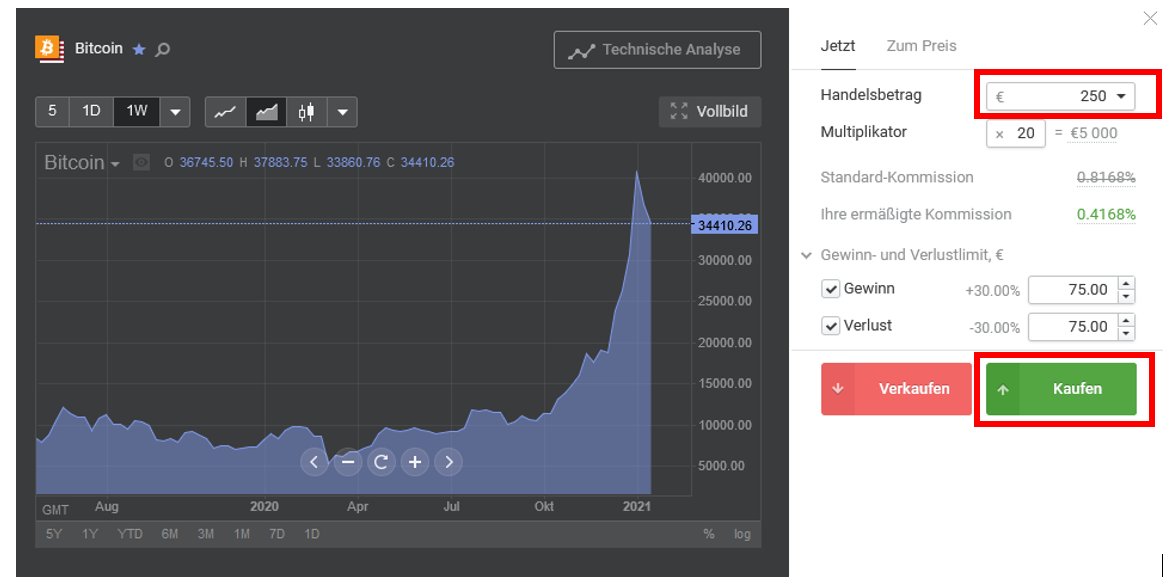Increase the Gewinn limit value

pos(1126,284)
